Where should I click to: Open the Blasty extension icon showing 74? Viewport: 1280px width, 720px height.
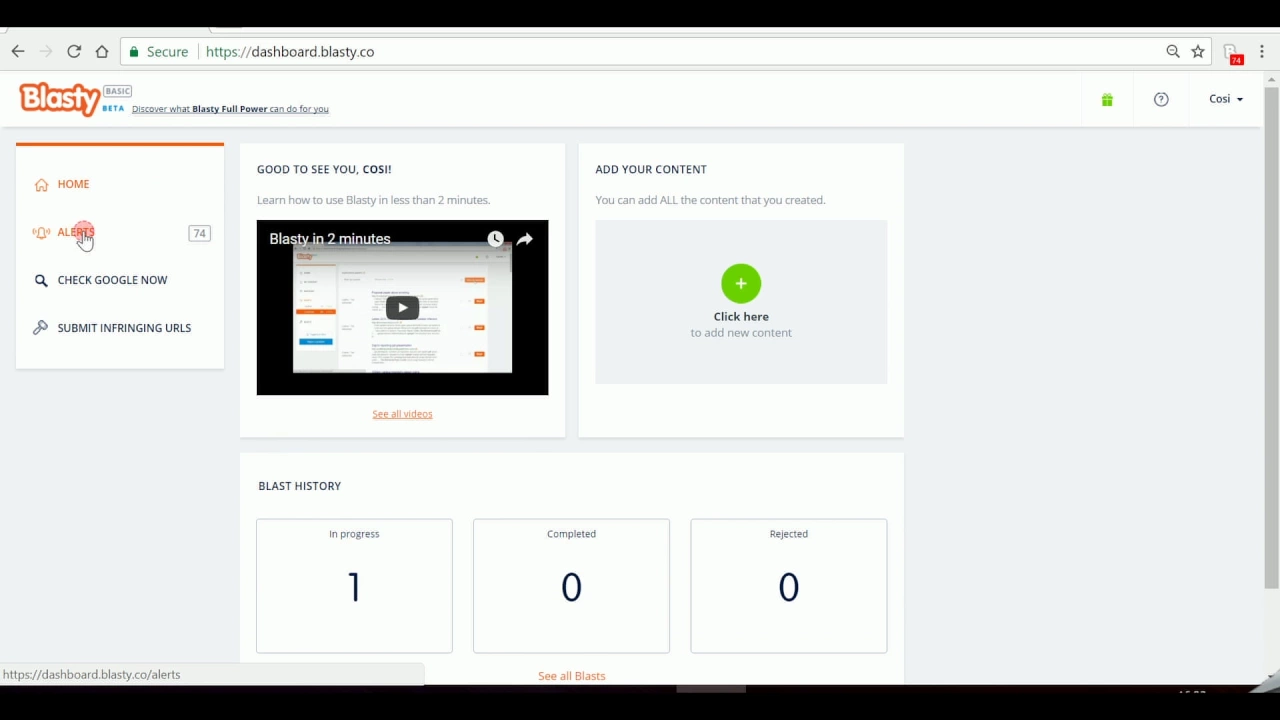click(x=1232, y=53)
